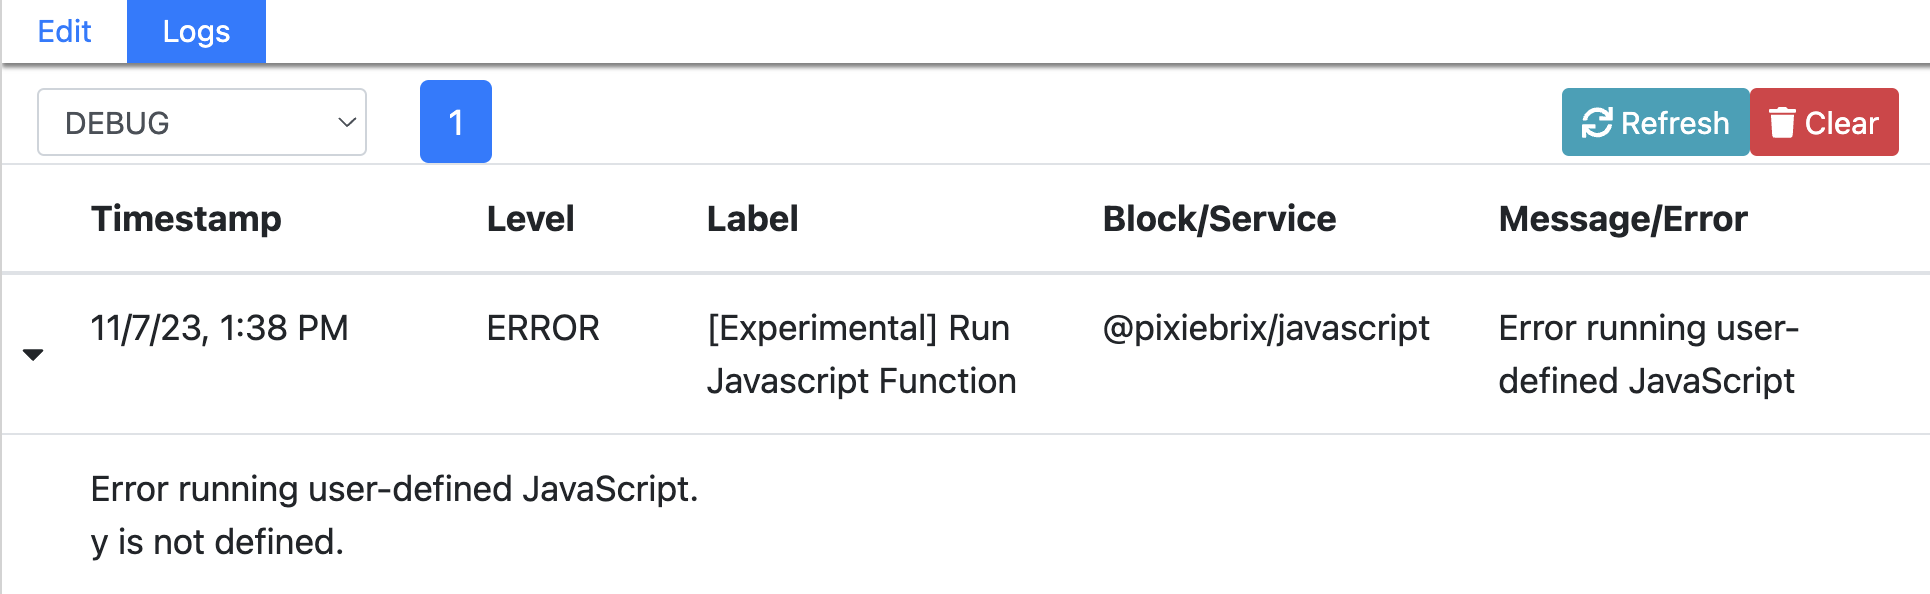This screenshot has width=1930, height=594.
Task: Click the Run Javascript Function label cell
Action: pos(861,354)
